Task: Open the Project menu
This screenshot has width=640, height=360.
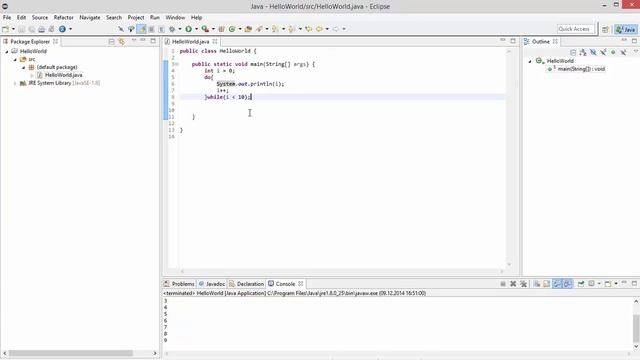Action: [x=136, y=18]
